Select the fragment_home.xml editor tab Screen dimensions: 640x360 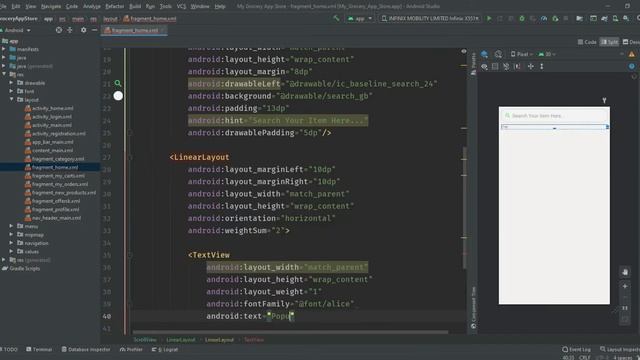(x=134, y=30)
